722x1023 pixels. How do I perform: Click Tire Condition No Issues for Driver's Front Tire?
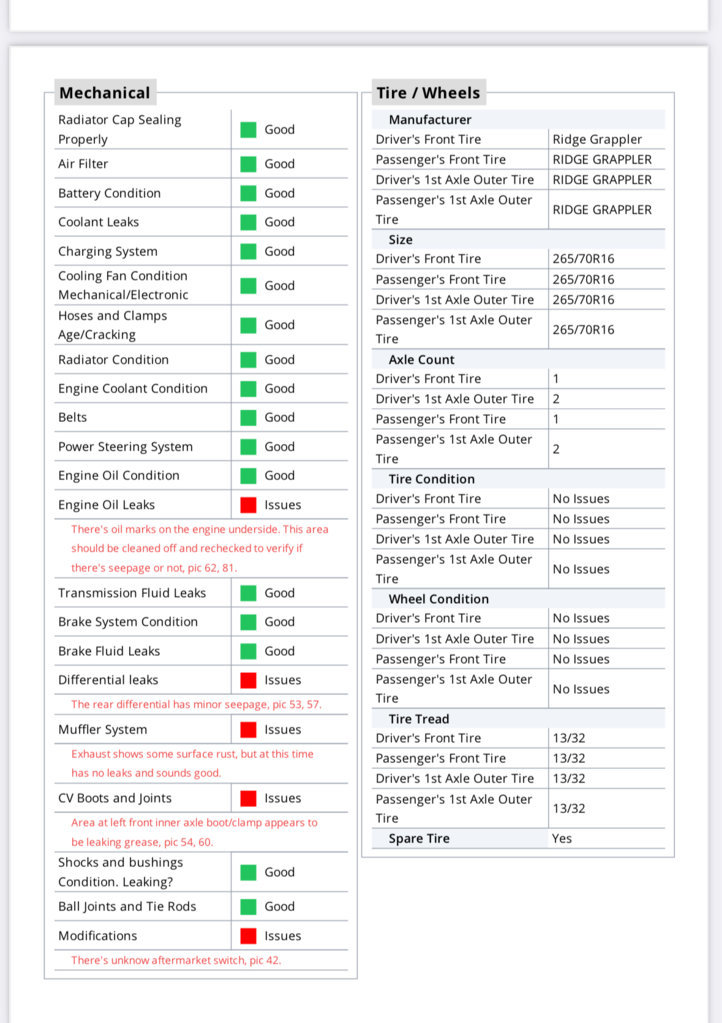point(581,498)
